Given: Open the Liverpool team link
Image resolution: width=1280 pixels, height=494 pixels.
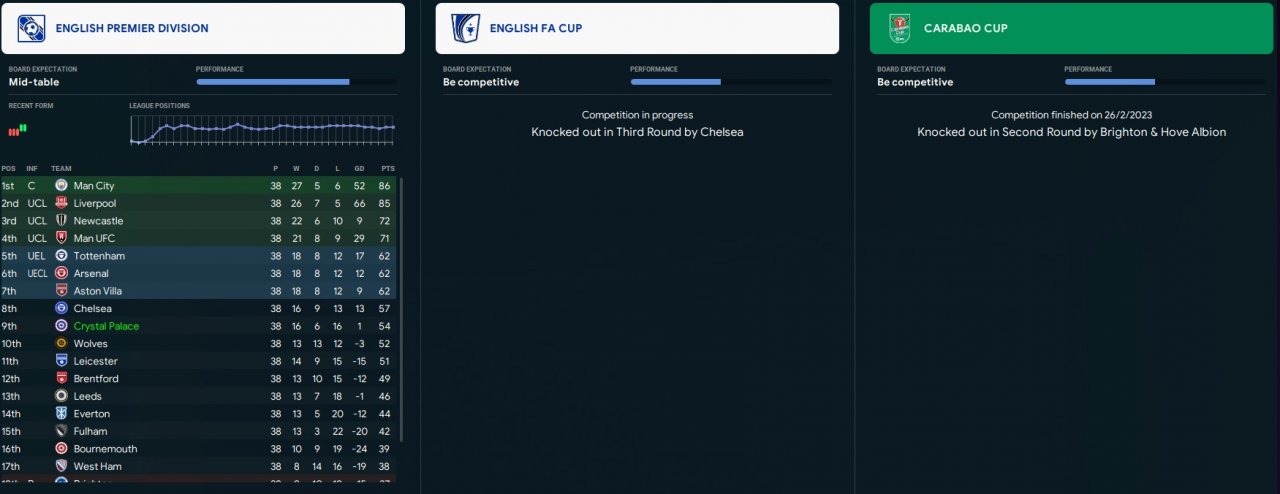Looking at the screenshot, I should [95, 203].
